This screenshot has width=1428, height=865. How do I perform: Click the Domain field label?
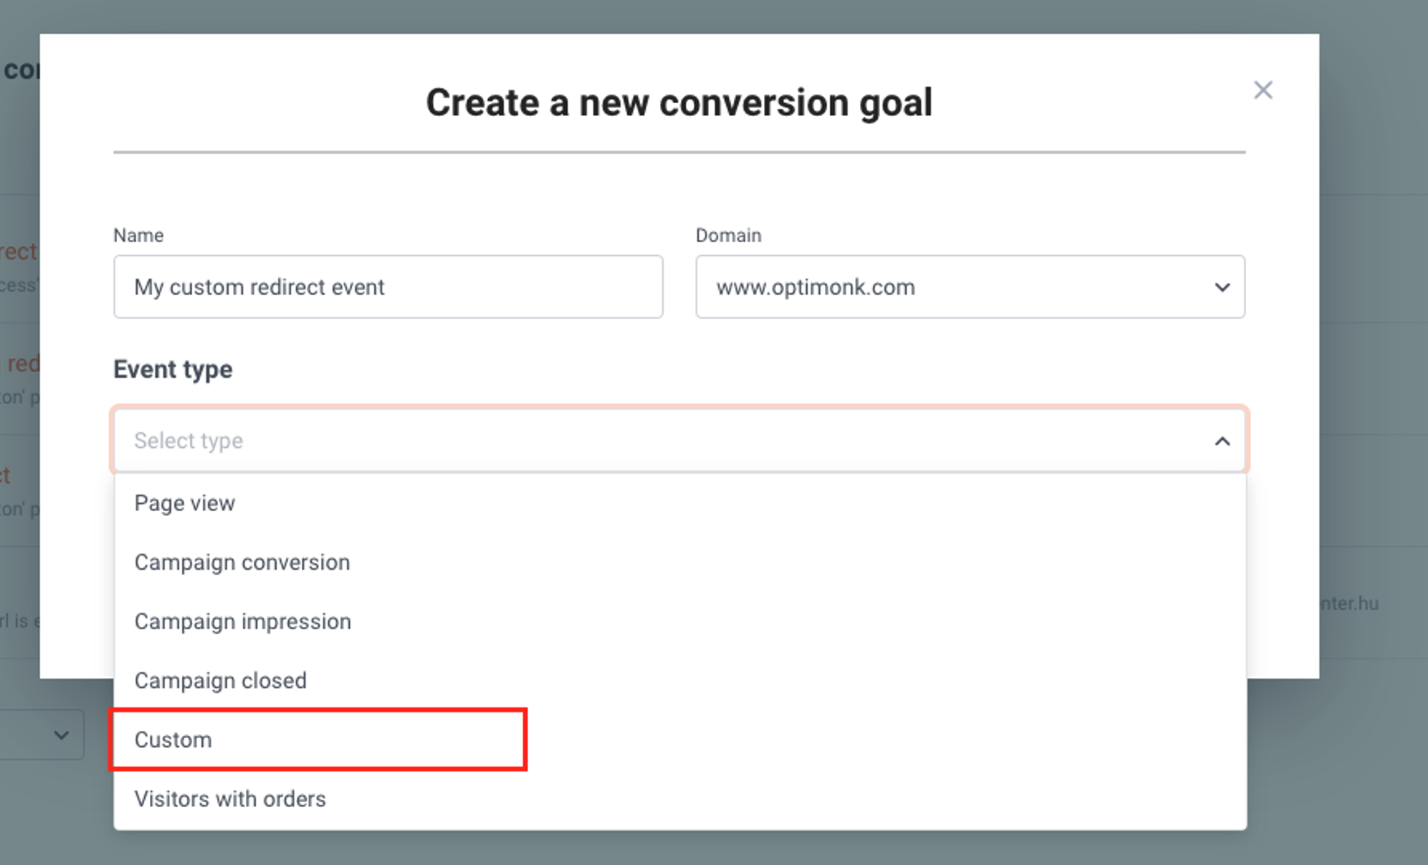tap(728, 235)
